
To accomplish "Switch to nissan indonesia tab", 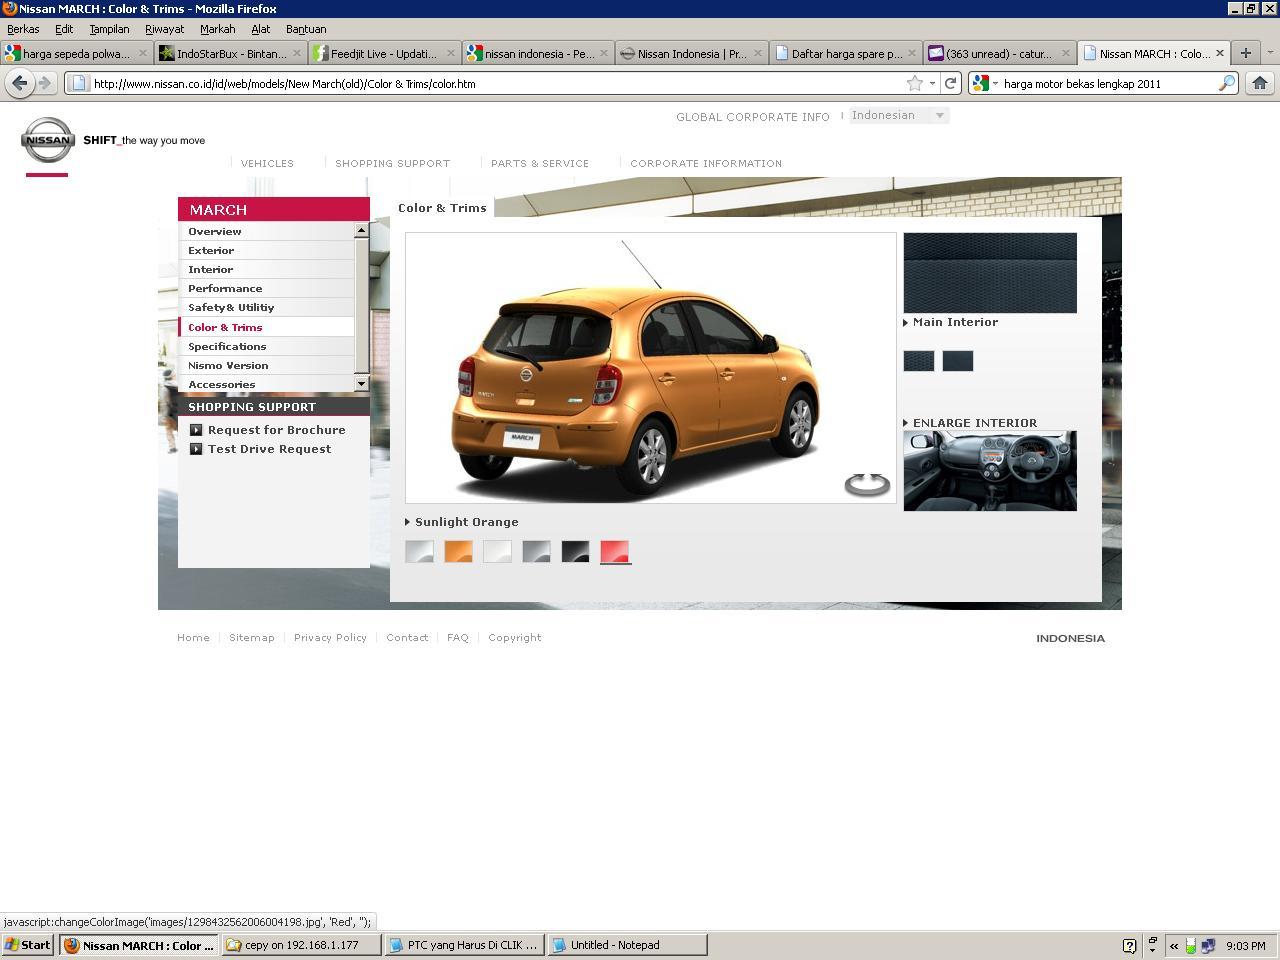I will coord(538,53).
